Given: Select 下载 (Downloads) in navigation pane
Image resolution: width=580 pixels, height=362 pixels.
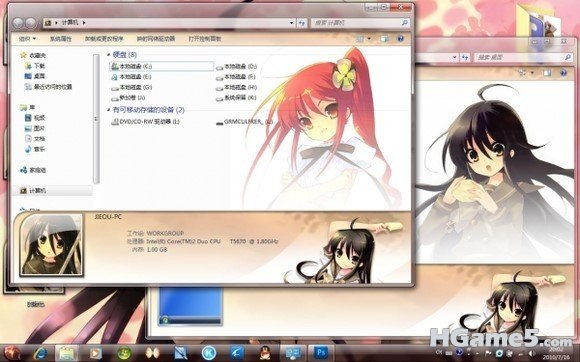Looking at the screenshot, I should pos(35,66).
